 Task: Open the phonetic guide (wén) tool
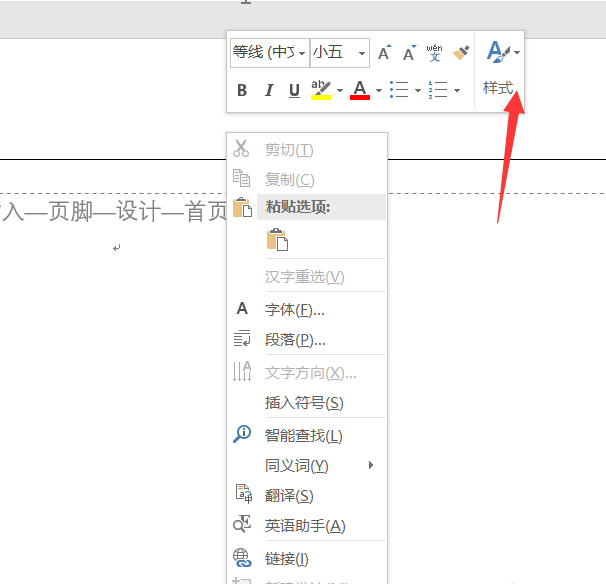point(434,53)
